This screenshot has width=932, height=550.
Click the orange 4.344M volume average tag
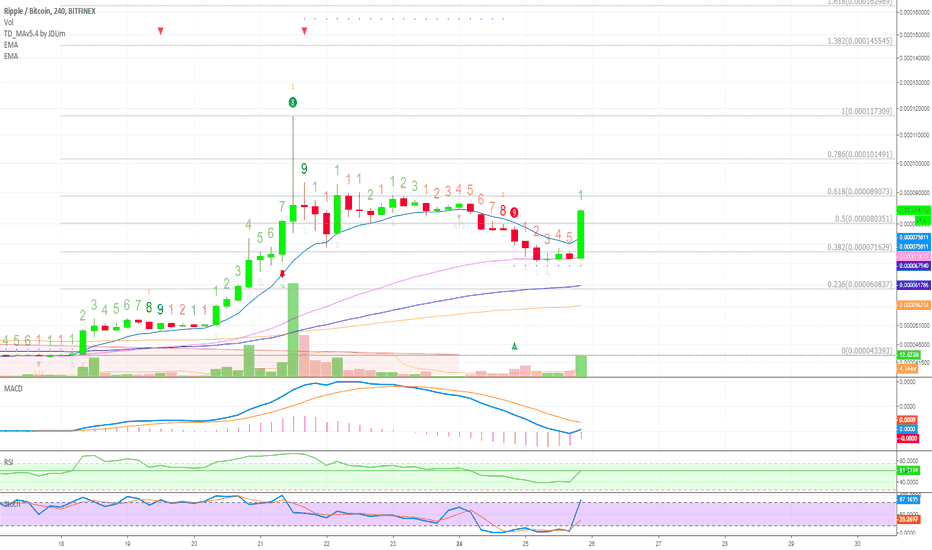pyautogui.click(x=908, y=369)
